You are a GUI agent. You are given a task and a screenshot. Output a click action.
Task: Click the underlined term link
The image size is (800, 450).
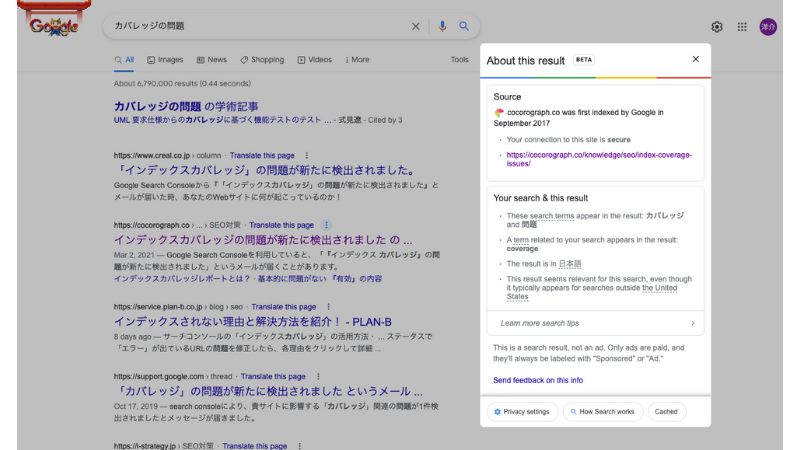point(521,240)
